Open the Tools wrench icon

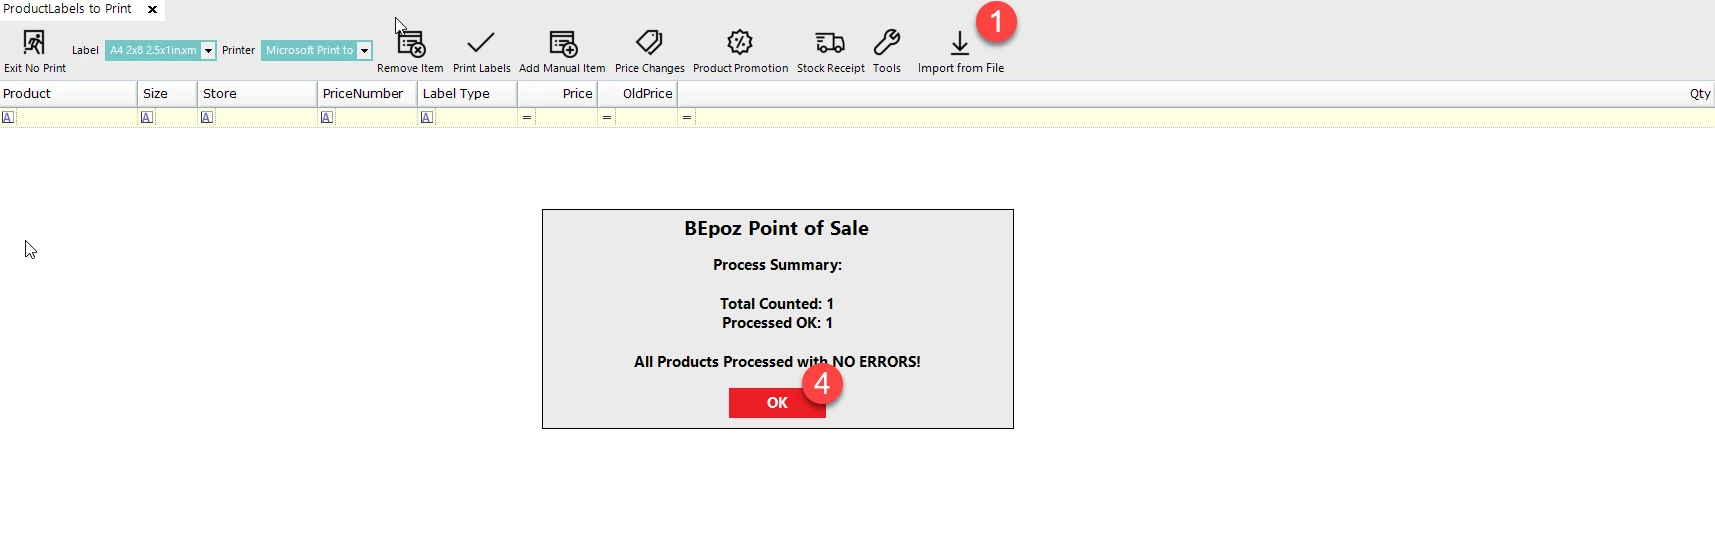coord(886,43)
